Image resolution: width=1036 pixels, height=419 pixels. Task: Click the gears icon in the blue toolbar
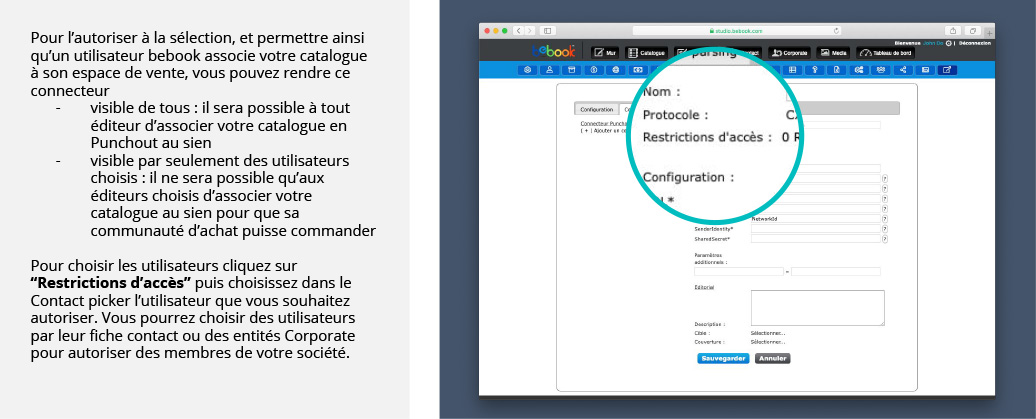859,70
